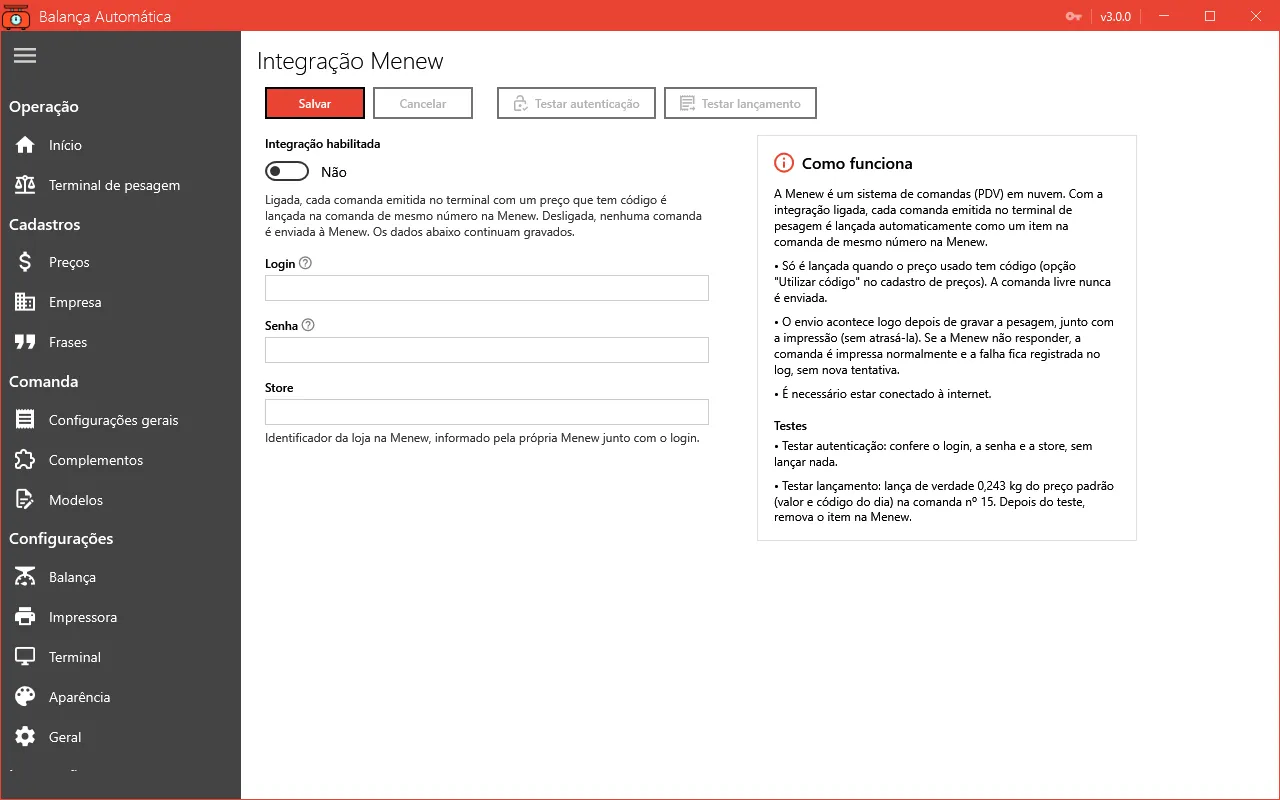
Task: Click the Impressora printer icon
Action: pos(25,617)
